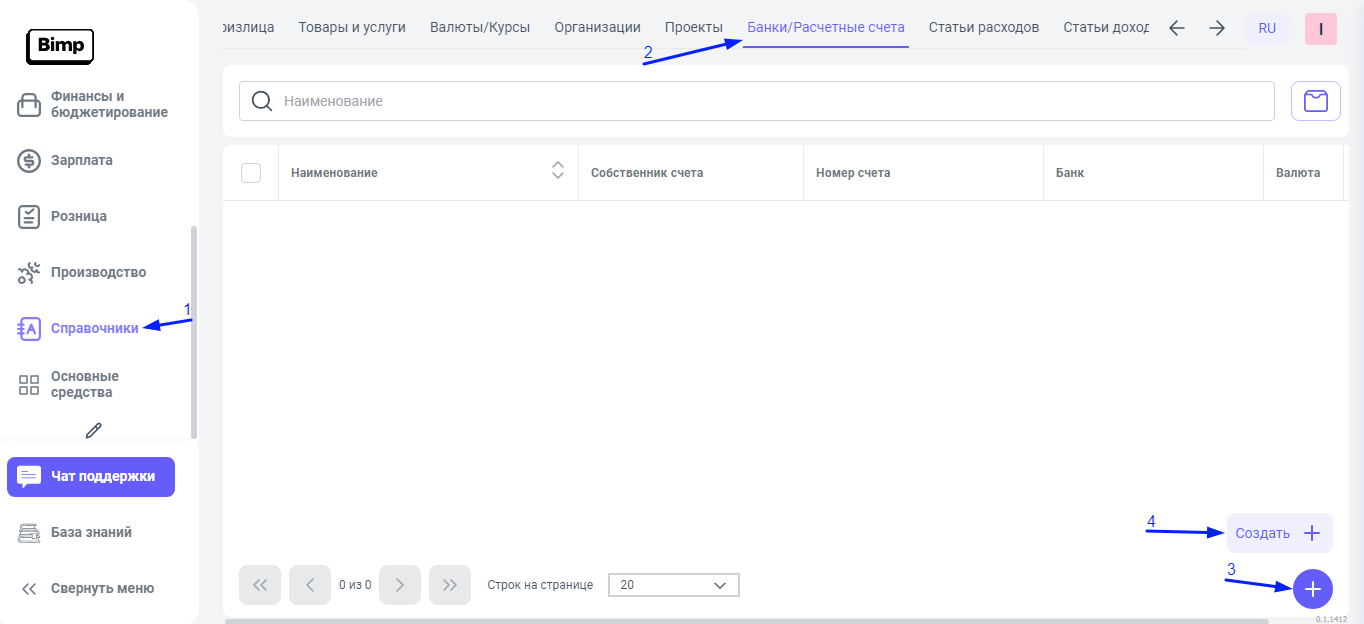Click the Bimp logo
The width and height of the screenshot is (1364, 624).
pyautogui.click(x=60, y=46)
